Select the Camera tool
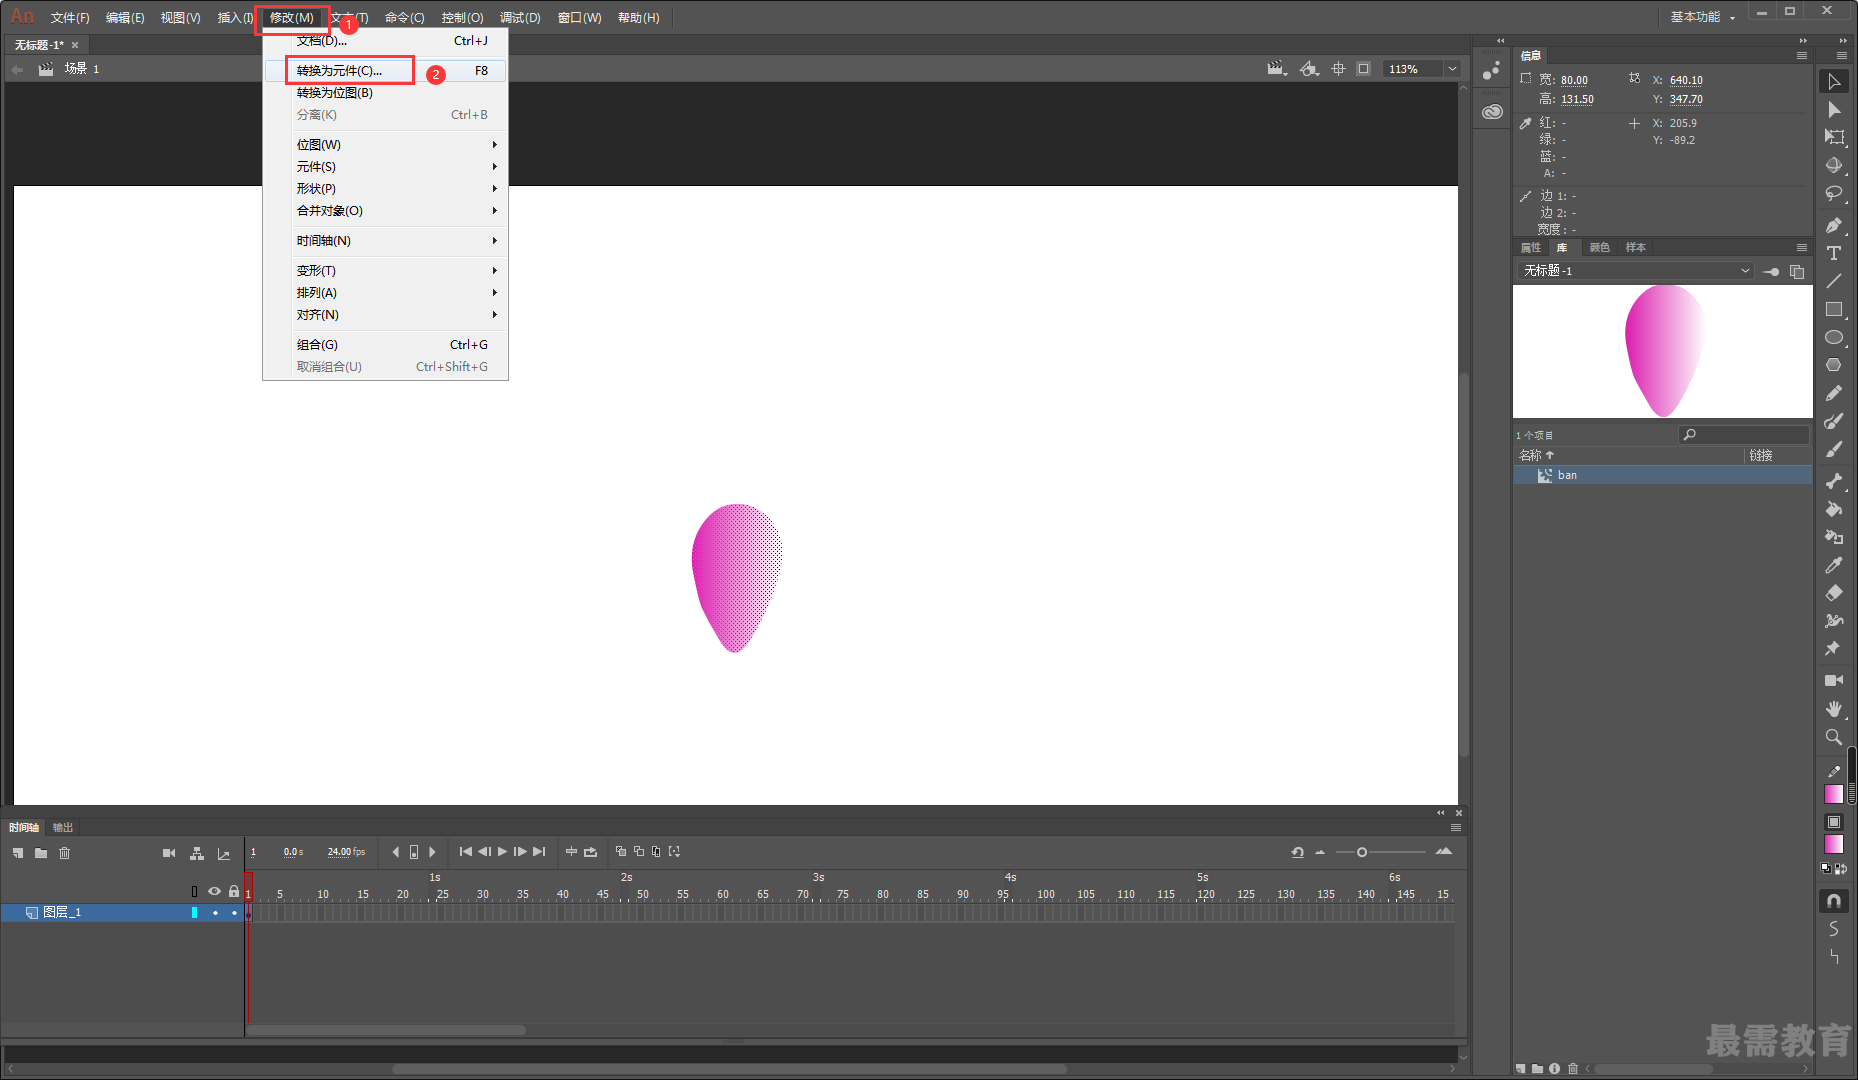The height and width of the screenshot is (1080, 1858). point(1833,680)
